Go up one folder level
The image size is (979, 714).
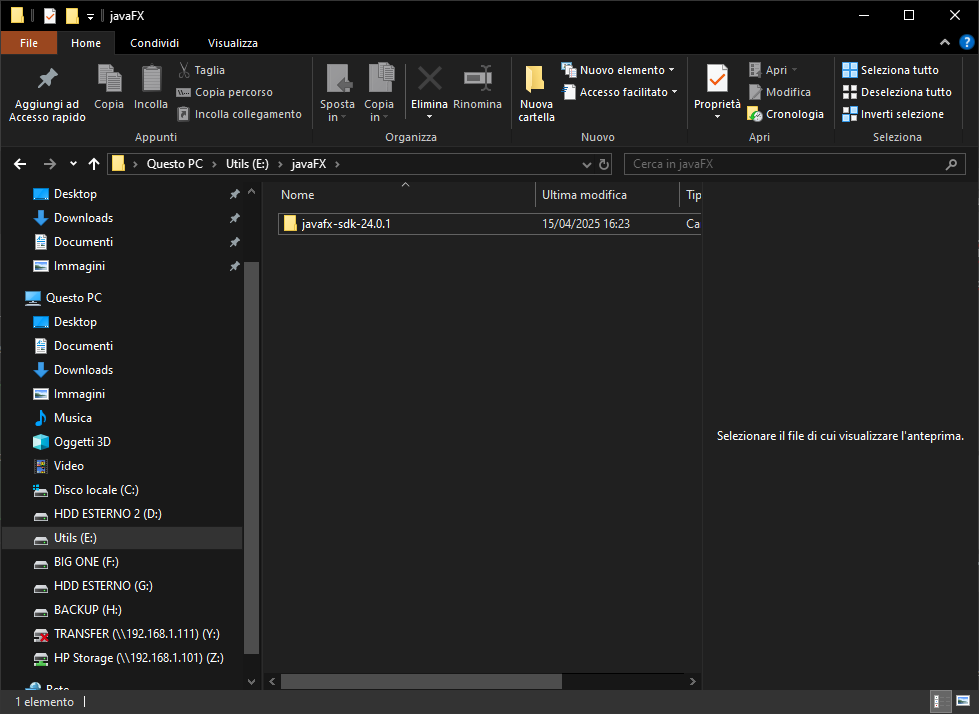(94, 164)
